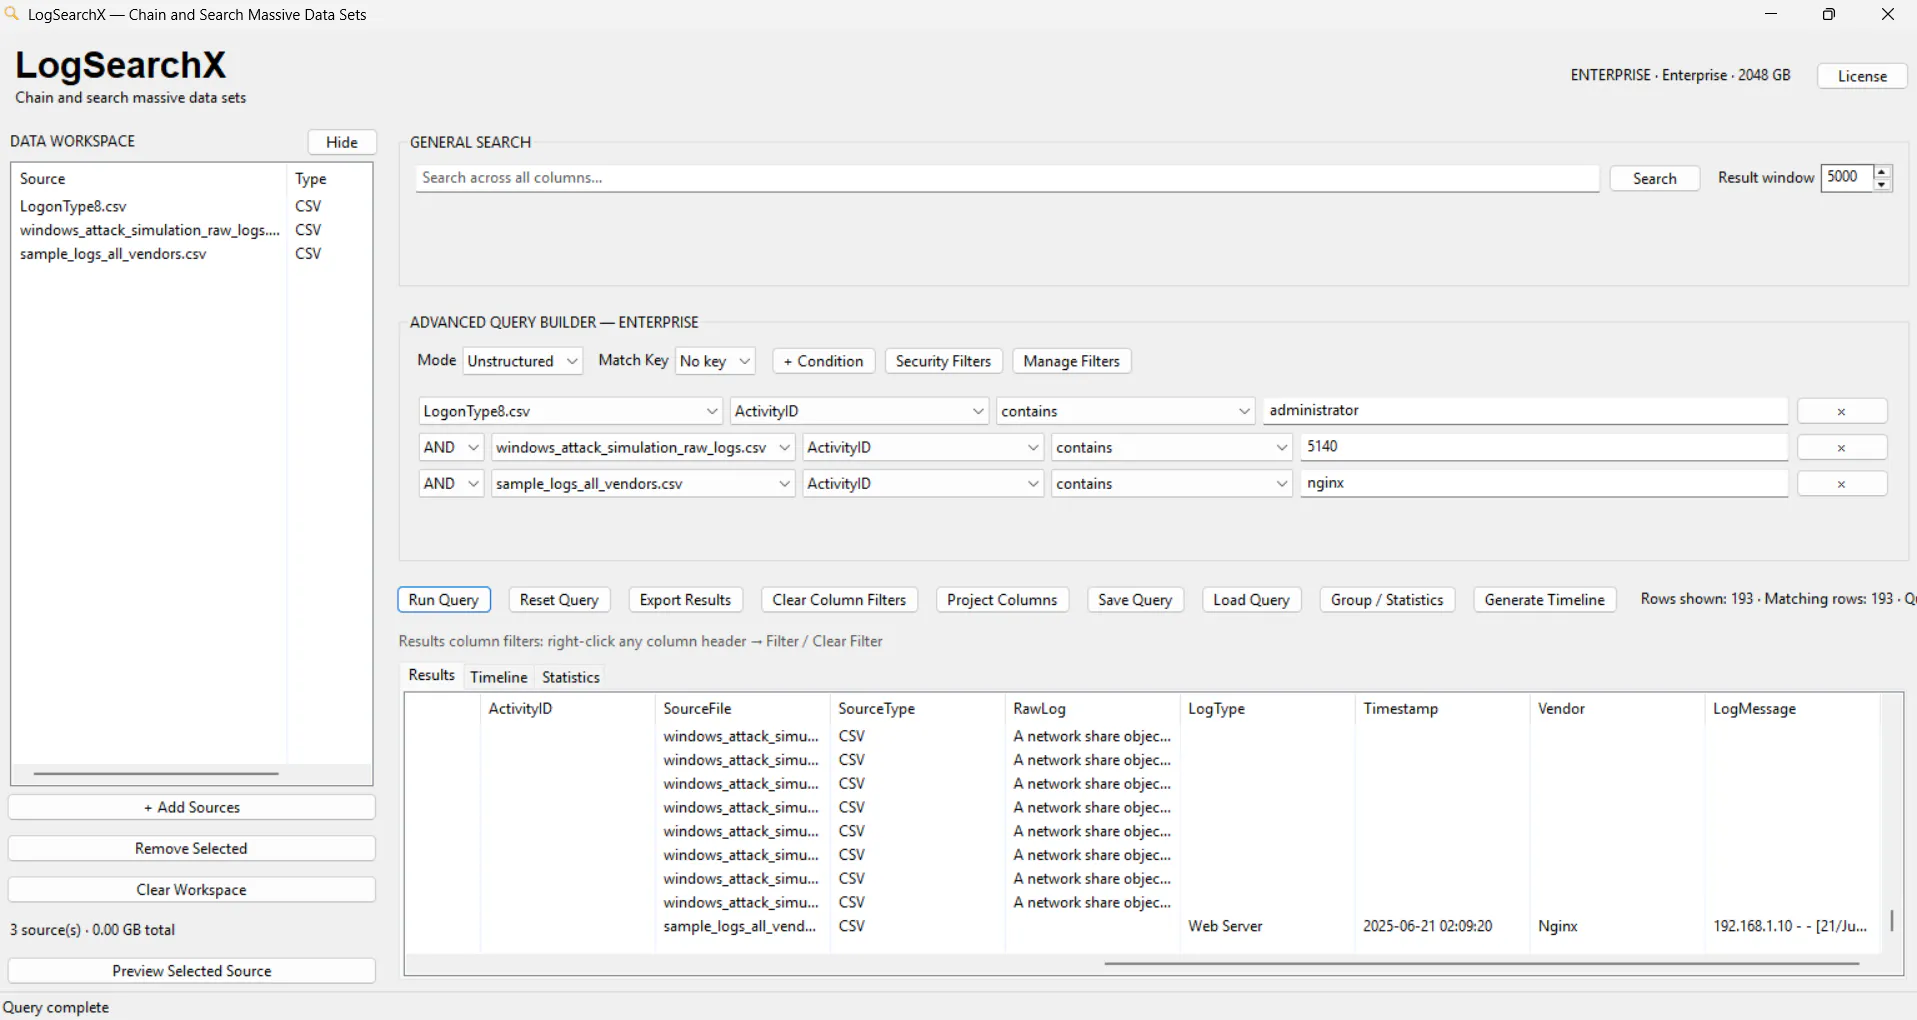Open Manage Filters
Viewport: 1917px width, 1020px height.
[1071, 361]
